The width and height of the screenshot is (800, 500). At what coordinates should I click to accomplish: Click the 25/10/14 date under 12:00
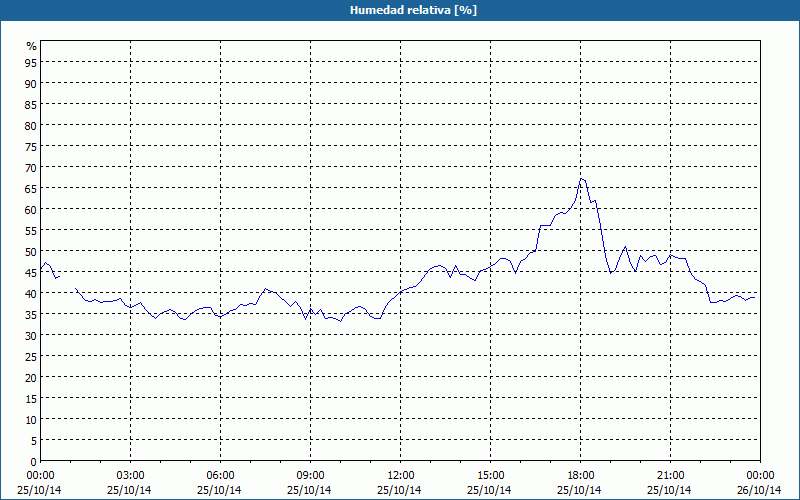[x=399, y=490]
